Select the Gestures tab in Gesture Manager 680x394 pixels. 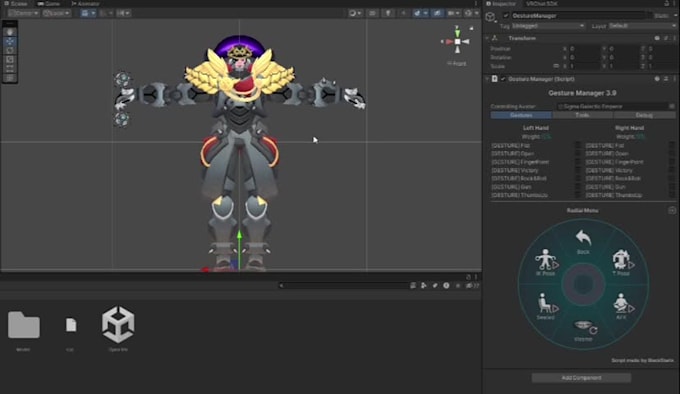[x=521, y=115]
